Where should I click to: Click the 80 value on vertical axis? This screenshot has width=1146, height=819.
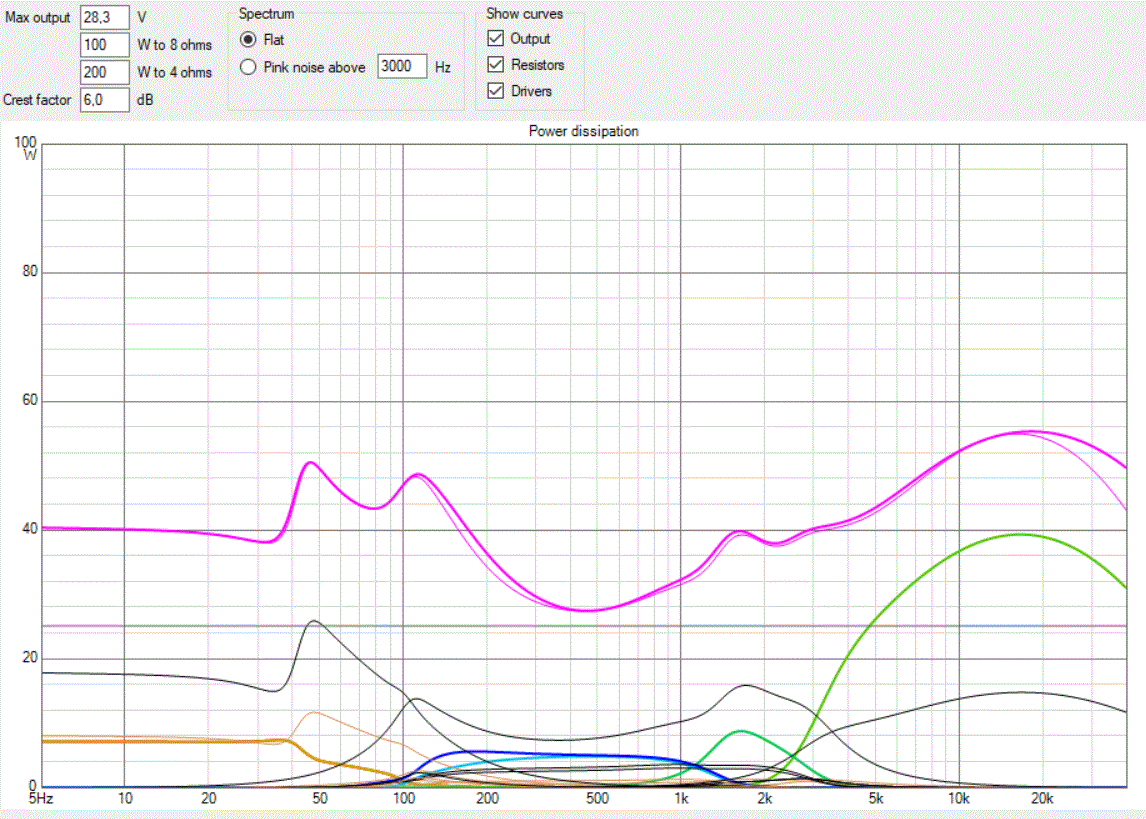29,271
